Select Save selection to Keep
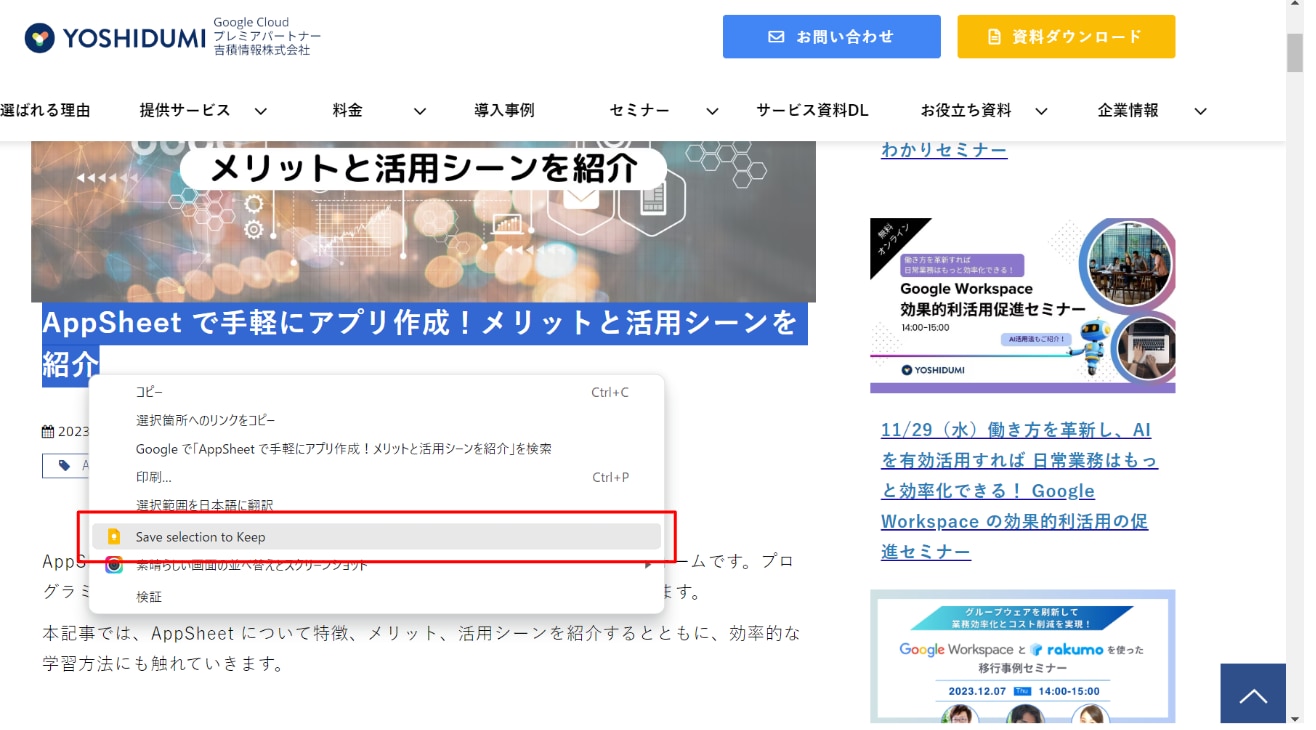 [376, 537]
